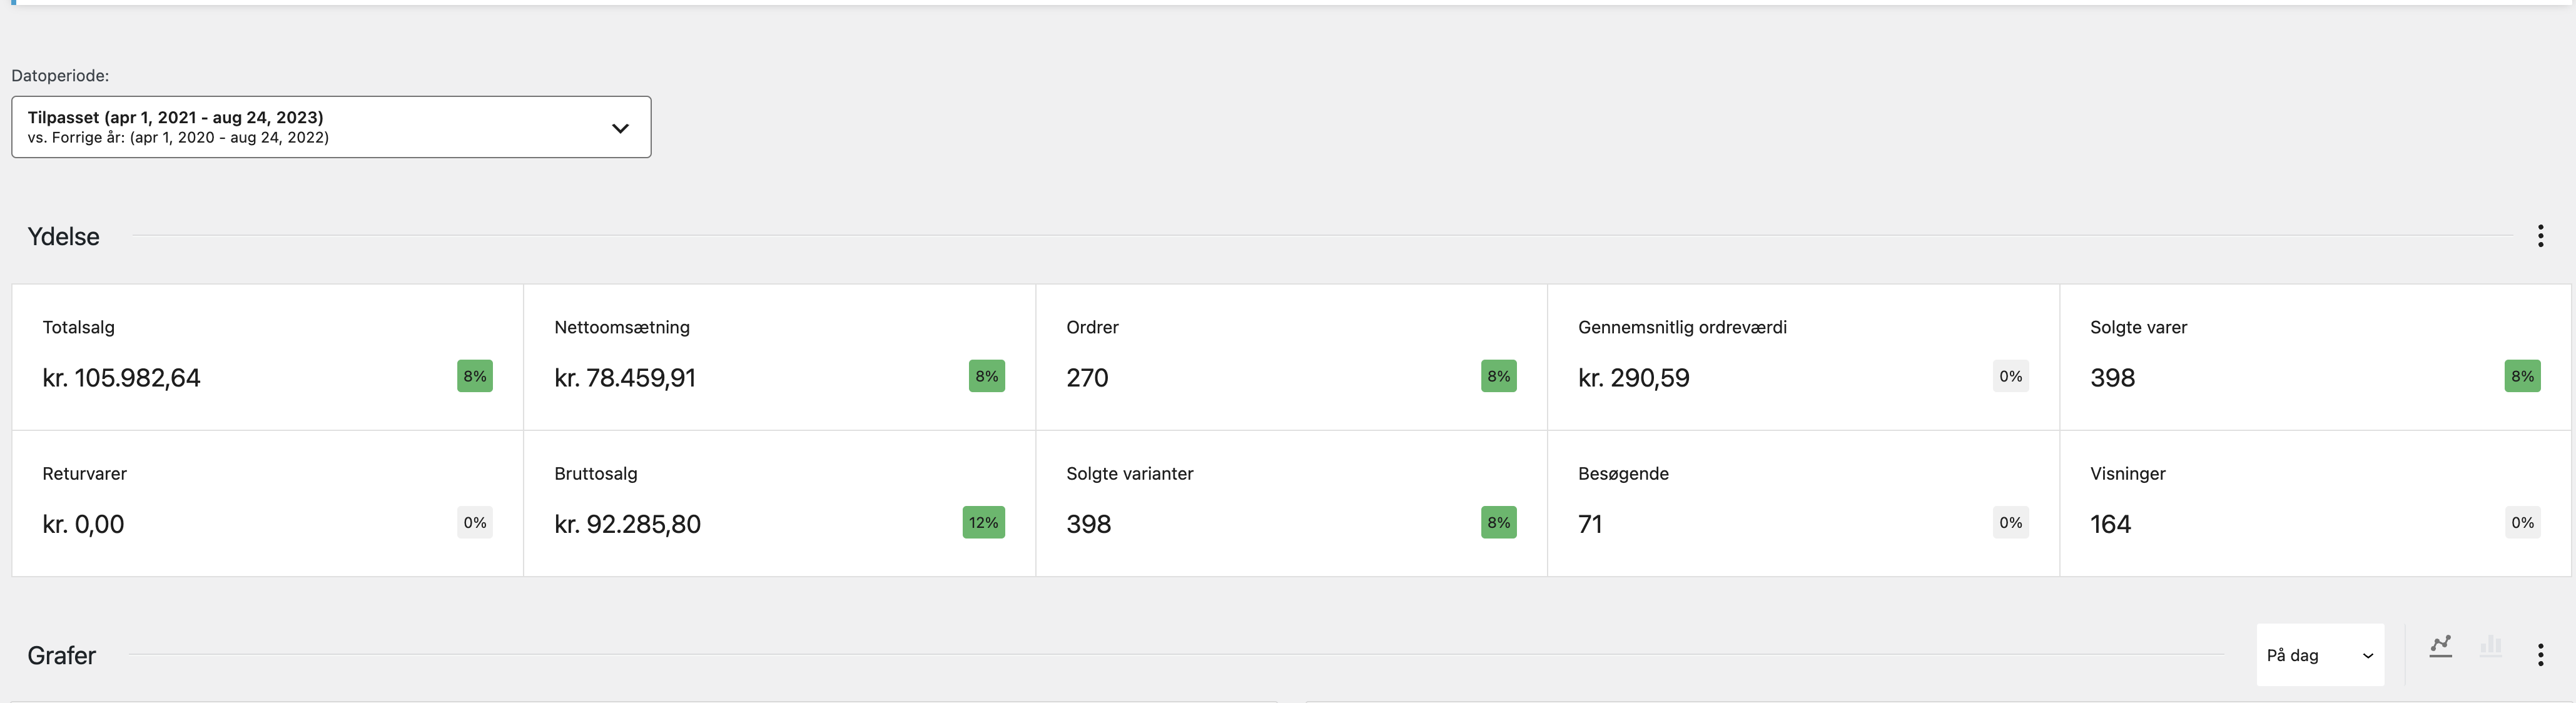Open the På dag interval dropdown
The height and width of the screenshot is (703, 2576).
coord(2319,655)
